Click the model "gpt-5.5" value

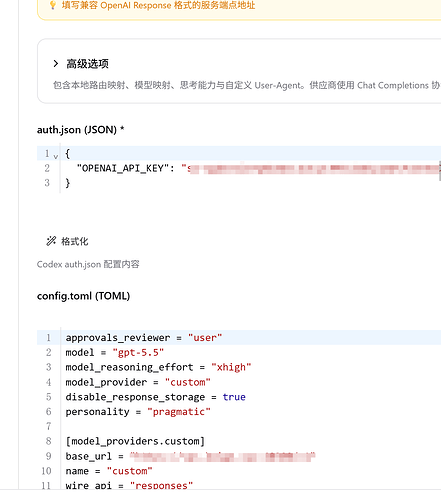tap(138, 352)
